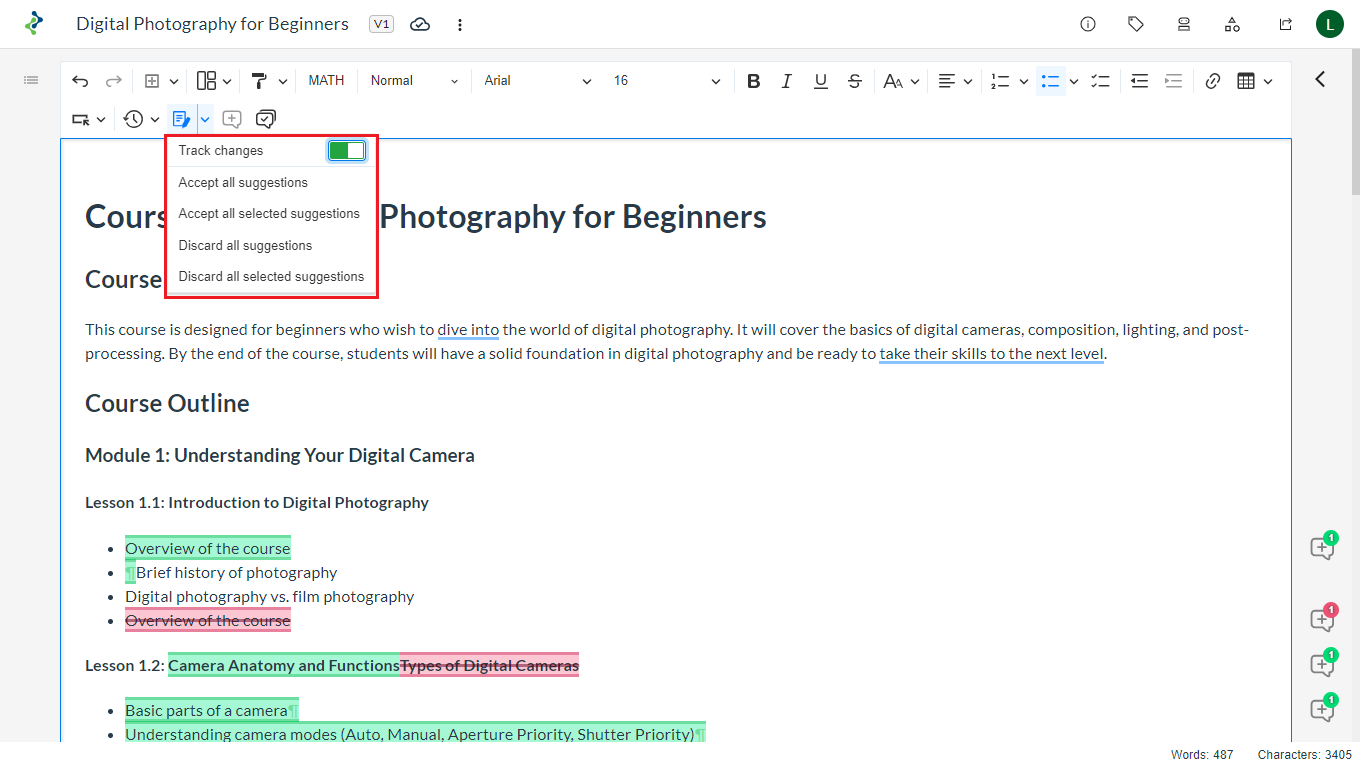Click the export/share icon in header
The image size is (1360, 768).
point(1286,24)
